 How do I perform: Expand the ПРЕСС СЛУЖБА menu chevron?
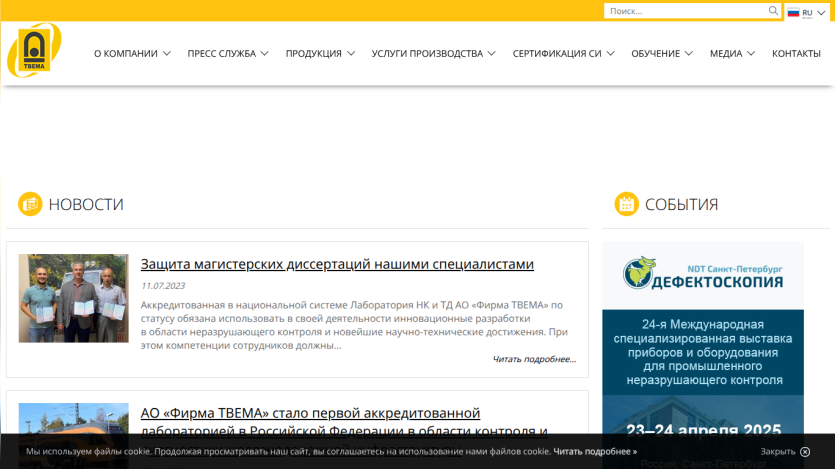click(265, 53)
